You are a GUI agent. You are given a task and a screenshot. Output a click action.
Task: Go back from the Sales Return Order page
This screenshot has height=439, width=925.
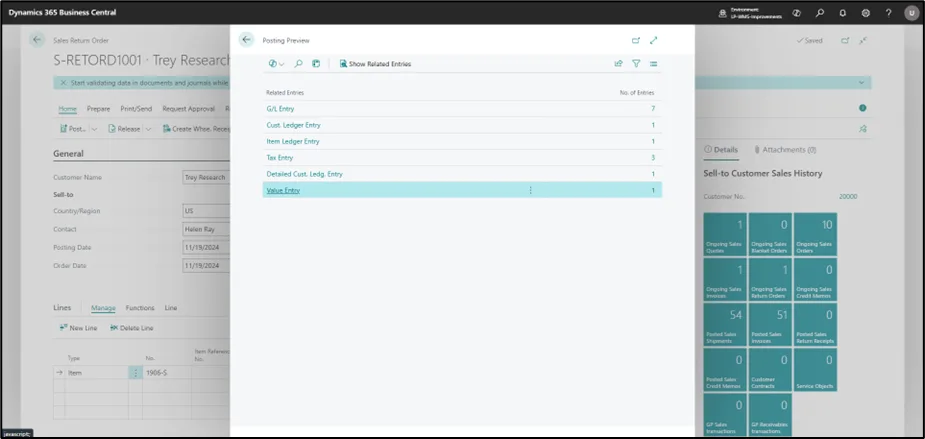click(37, 40)
